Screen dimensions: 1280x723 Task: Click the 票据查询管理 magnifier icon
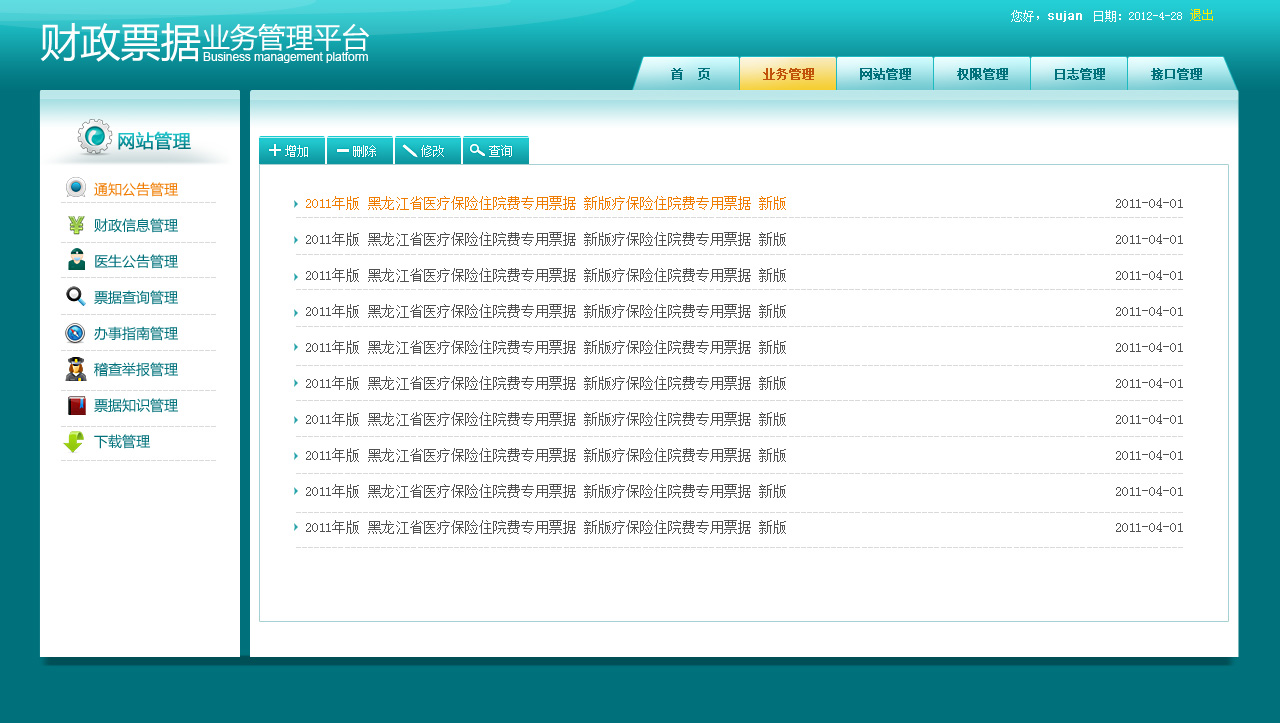[x=76, y=296]
